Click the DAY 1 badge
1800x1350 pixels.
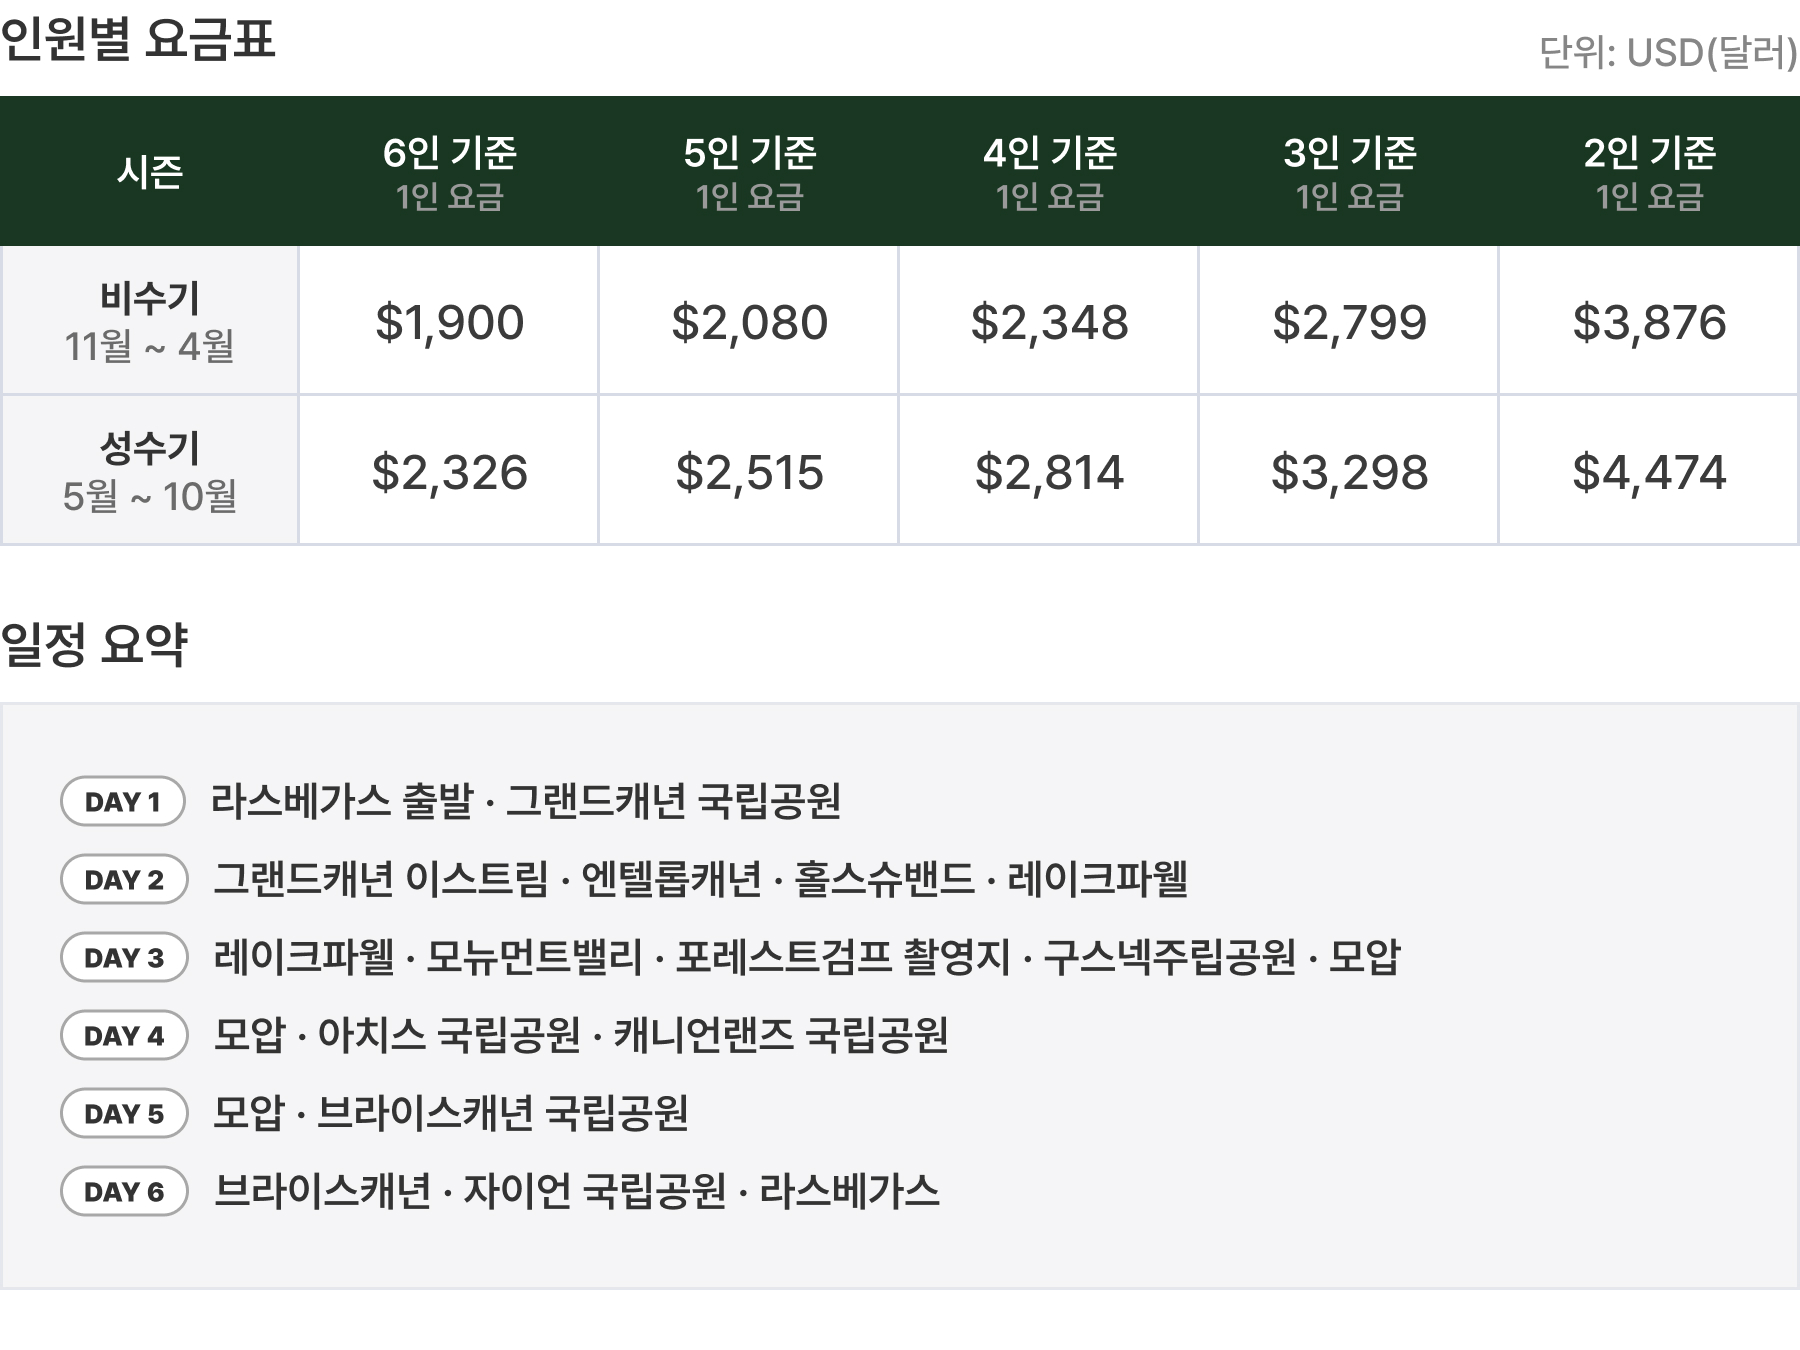coord(123,801)
